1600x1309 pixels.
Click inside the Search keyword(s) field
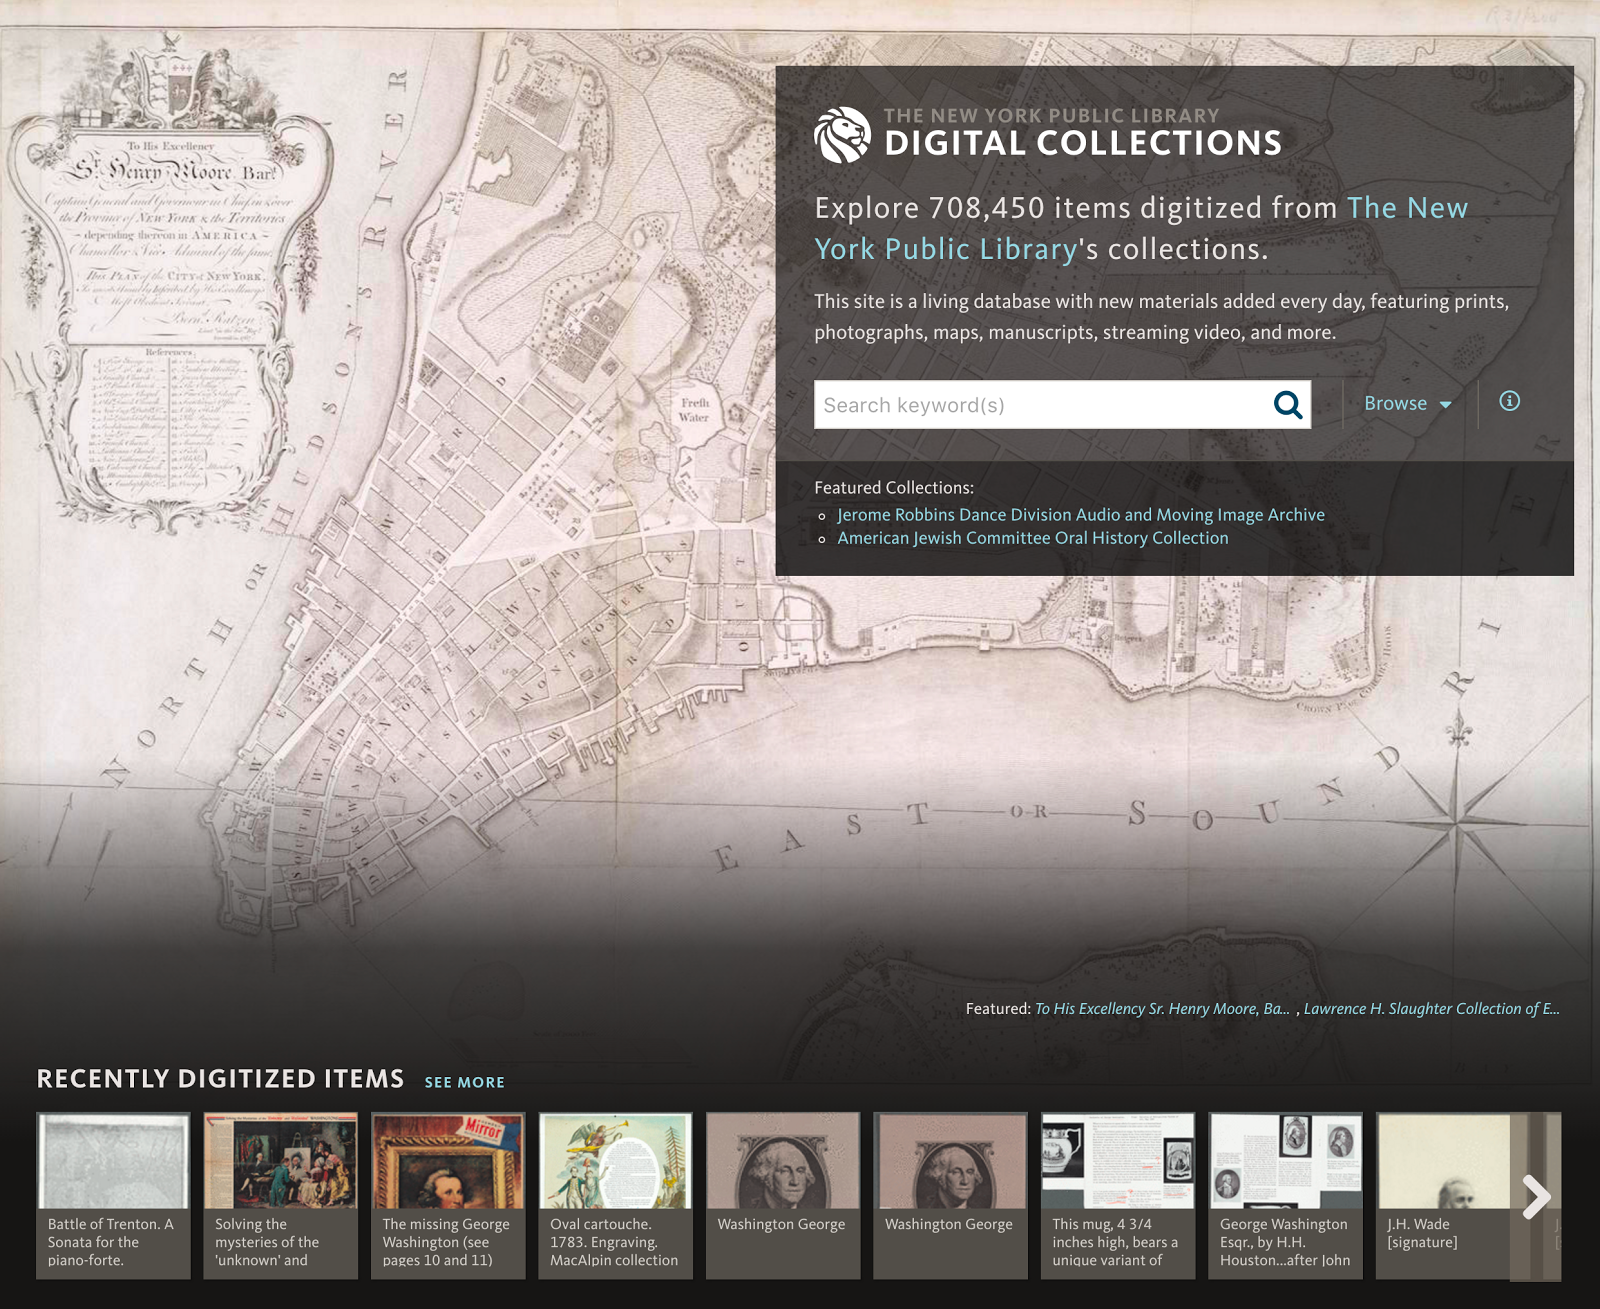pos(1000,404)
